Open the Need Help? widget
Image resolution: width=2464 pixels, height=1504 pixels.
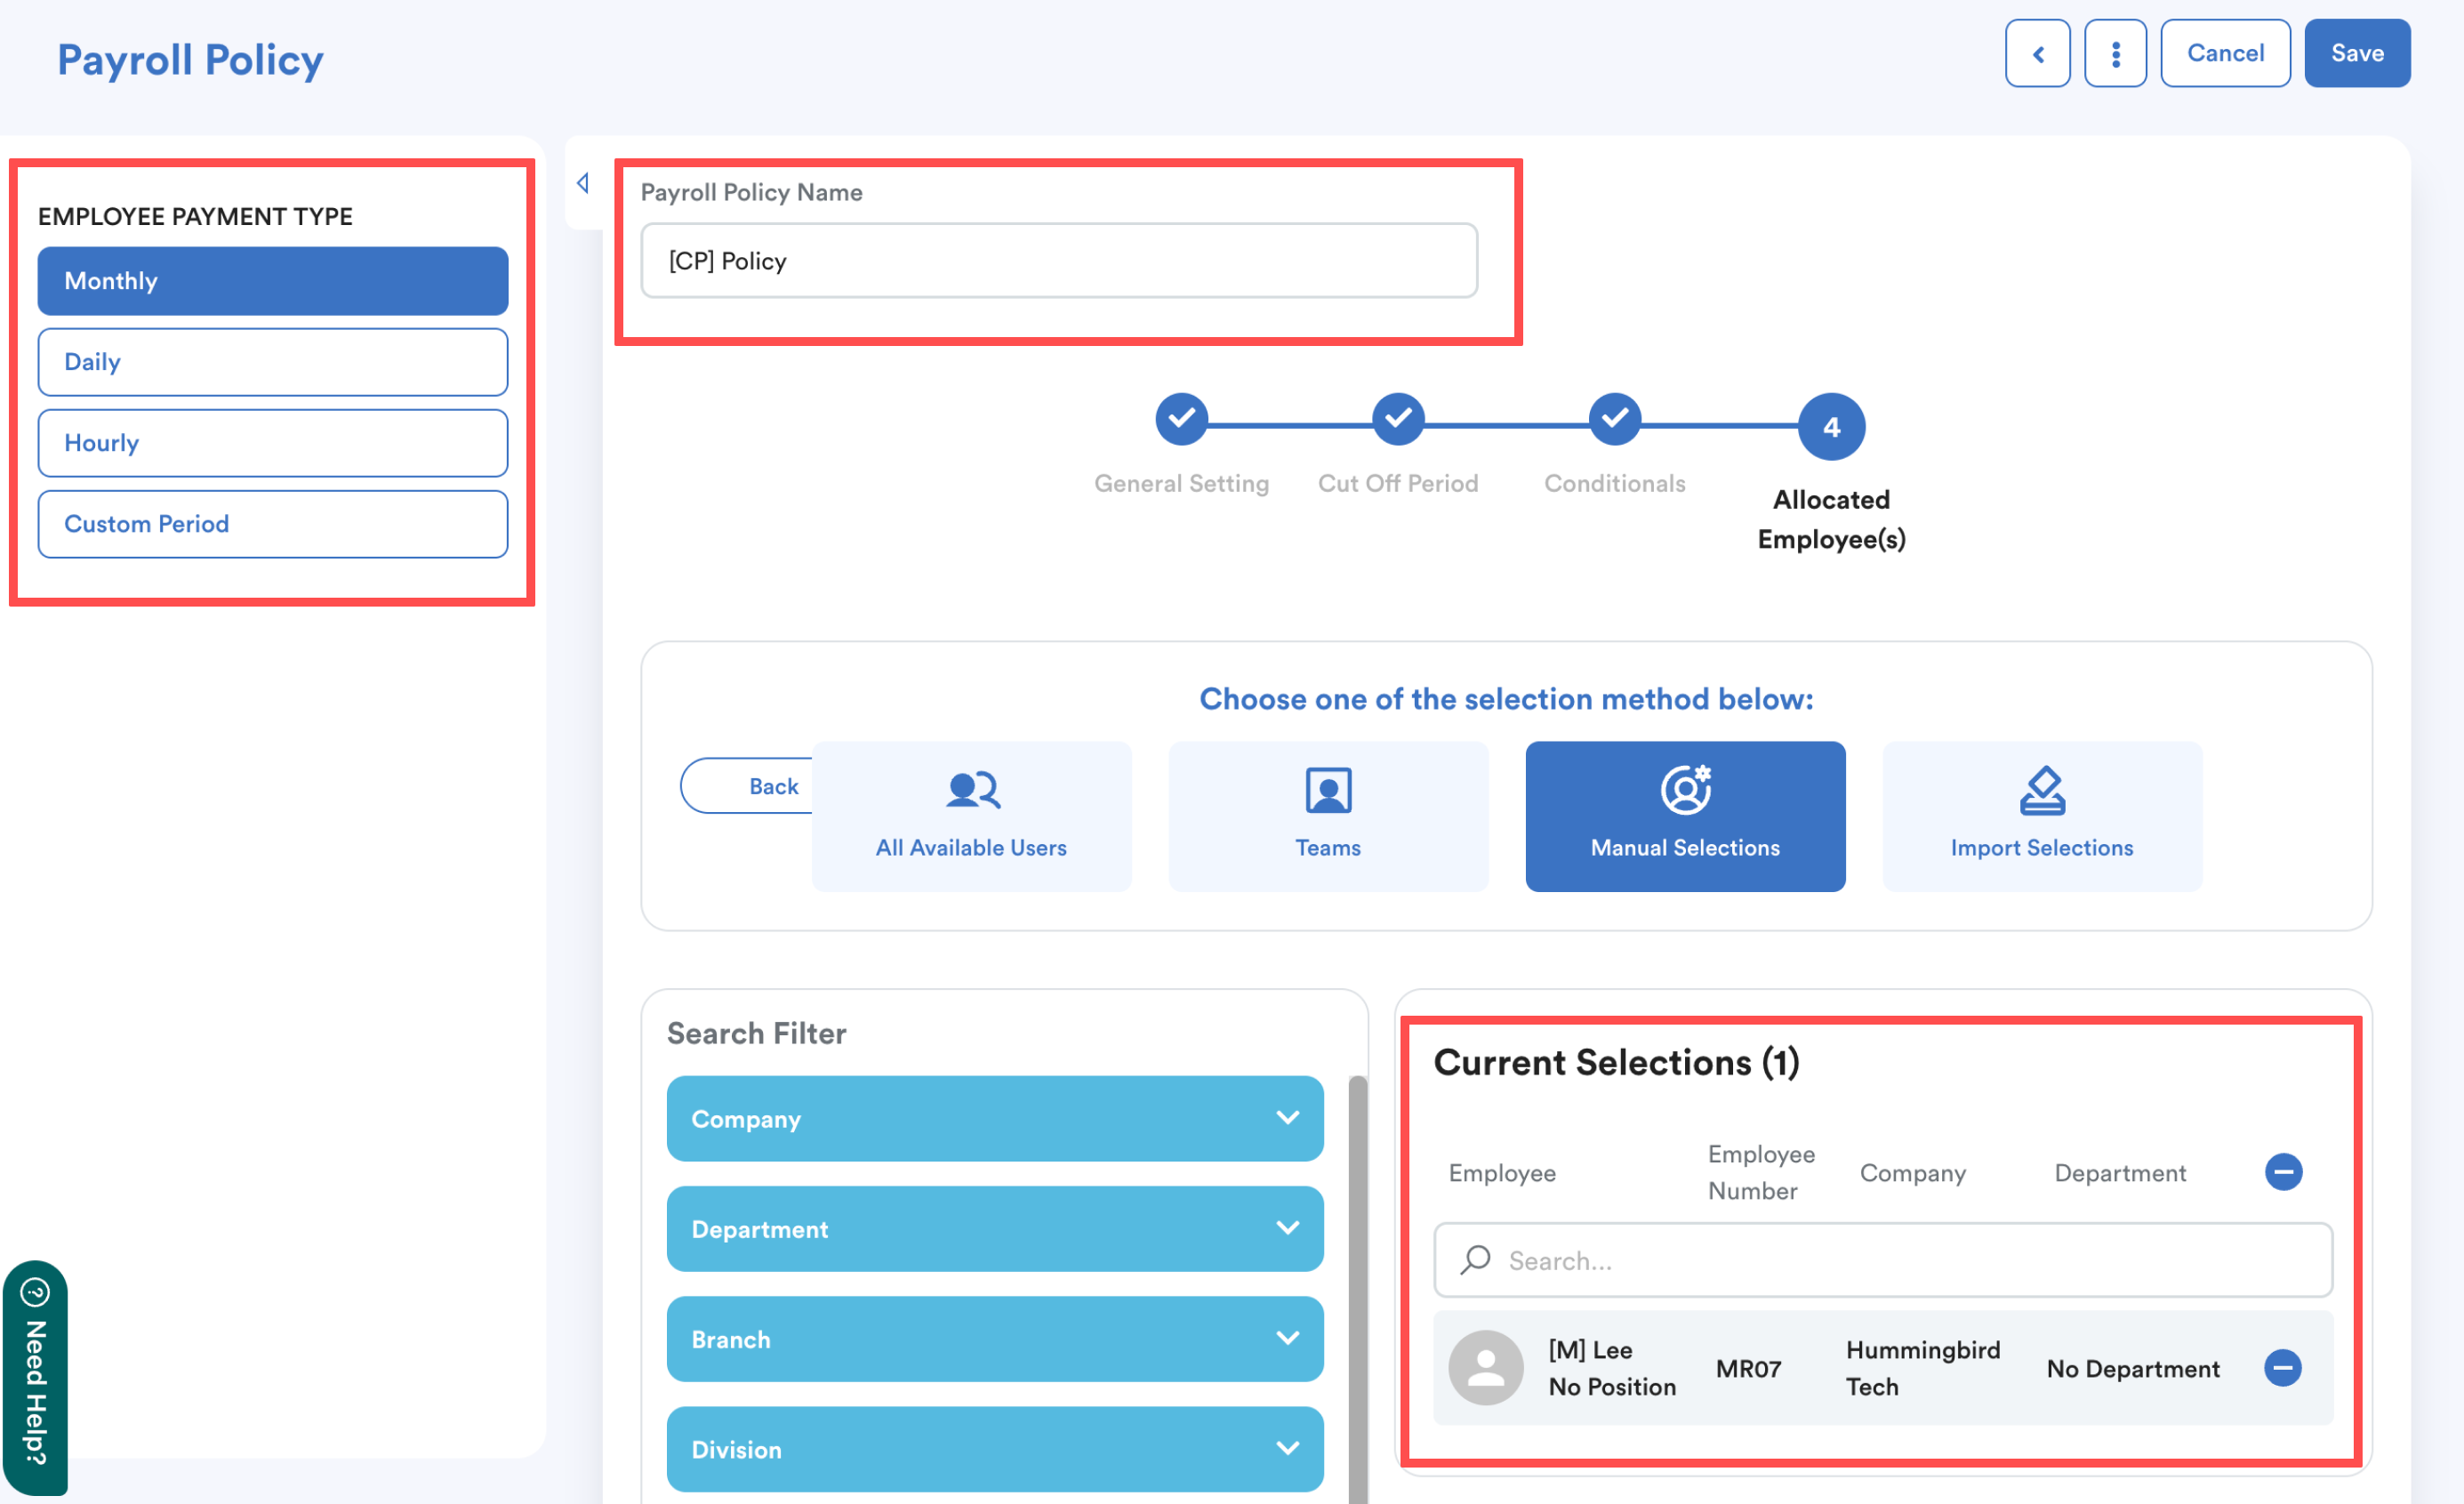[35, 1378]
